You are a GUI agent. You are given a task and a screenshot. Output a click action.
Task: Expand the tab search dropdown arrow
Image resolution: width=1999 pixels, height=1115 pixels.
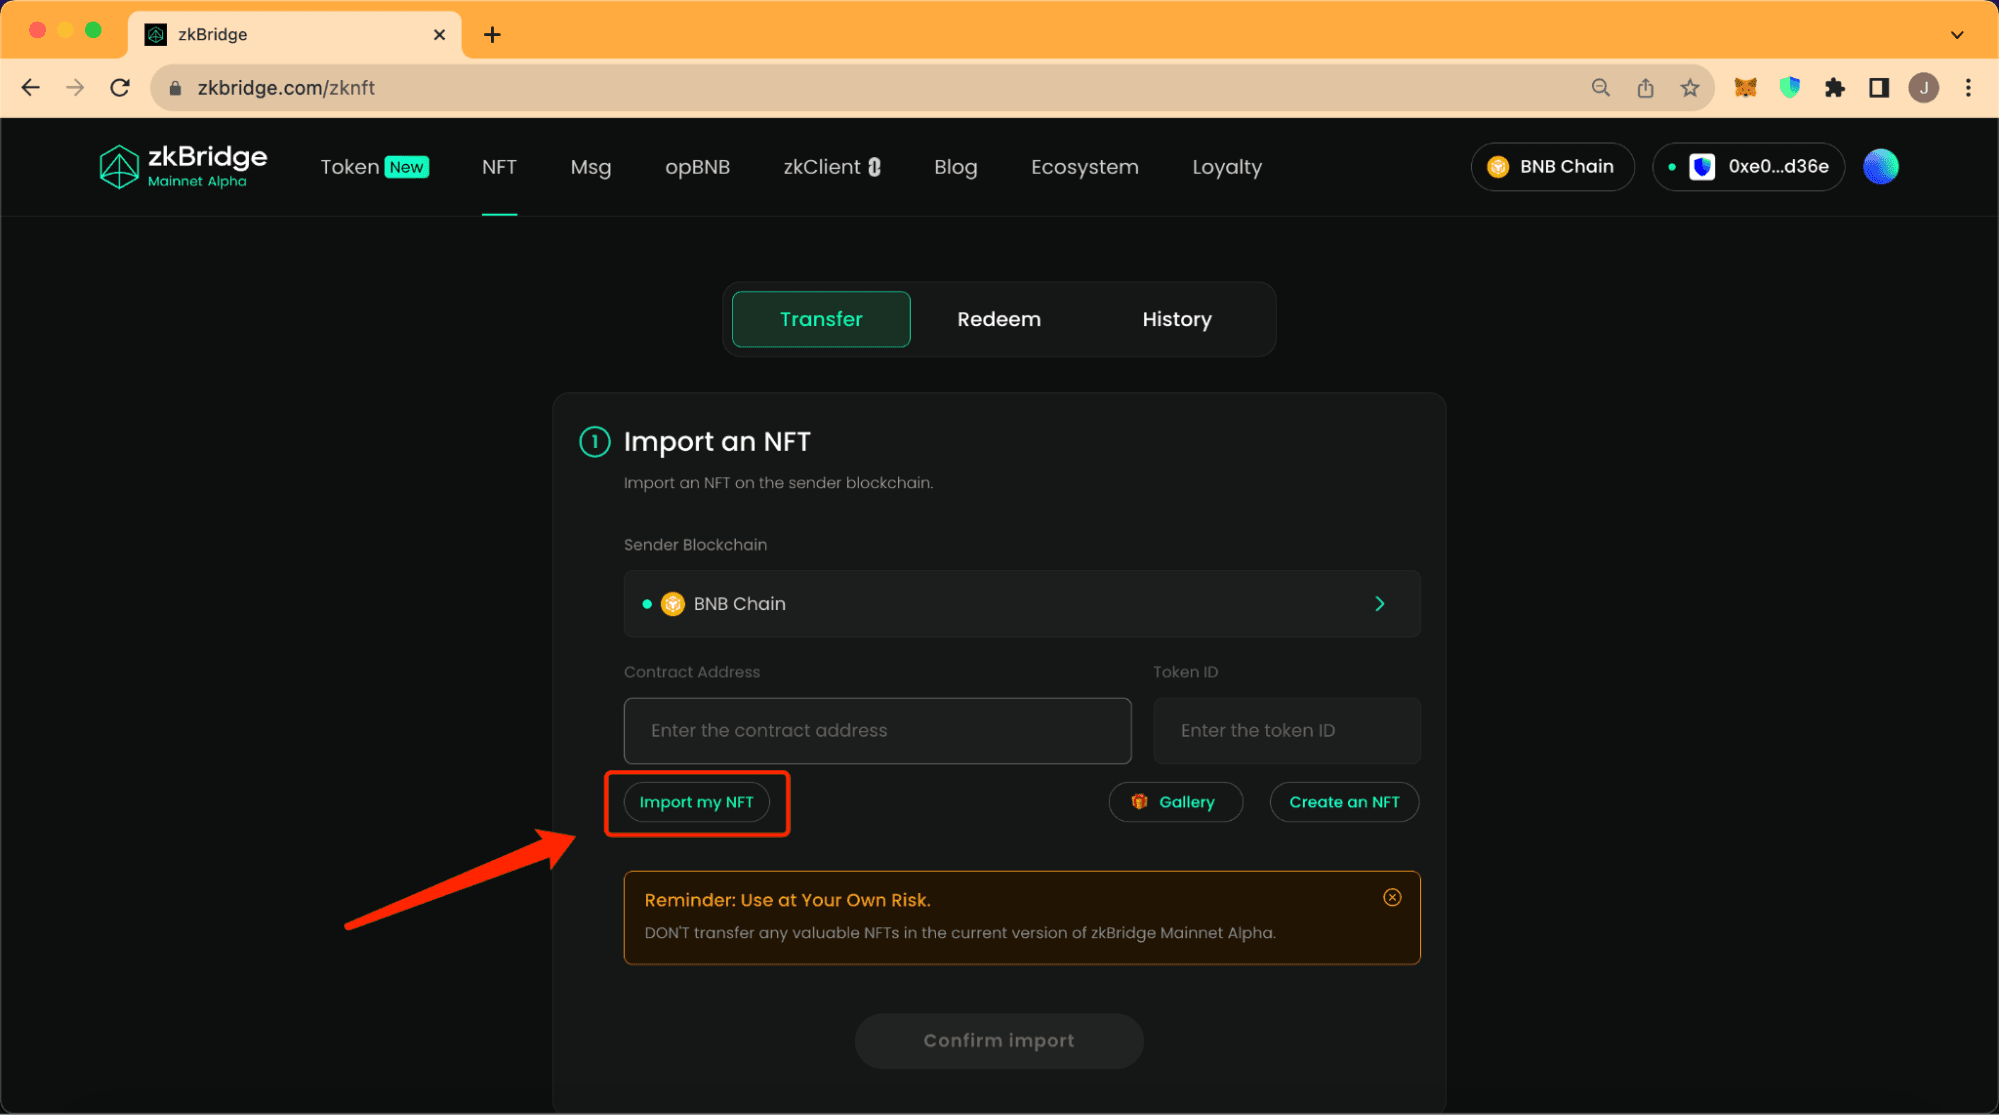[1957, 35]
